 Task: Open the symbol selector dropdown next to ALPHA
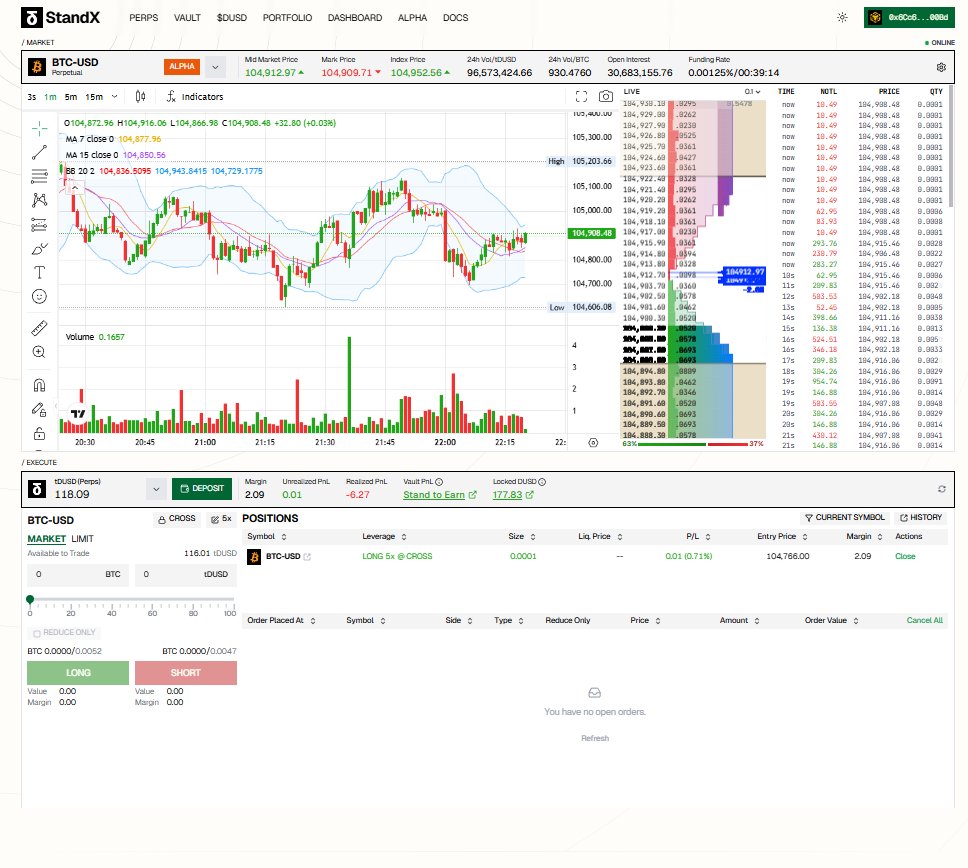[x=213, y=66]
